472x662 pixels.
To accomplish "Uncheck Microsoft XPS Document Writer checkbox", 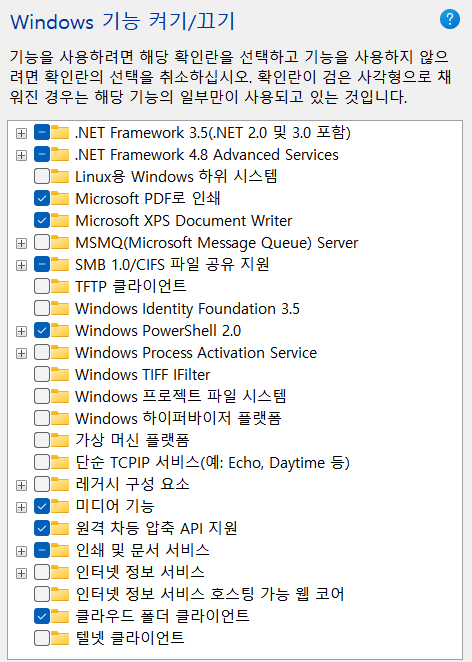I will pos(42,220).
